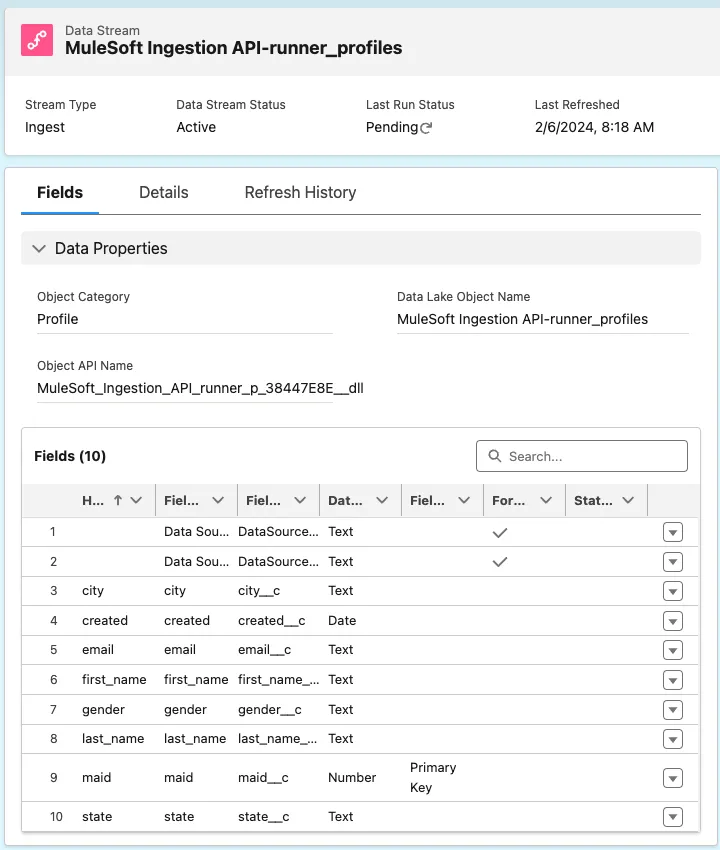This screenshot has width=720, height=850.
Task: Click the Fields (10) heading
Action: pos(70,456)
